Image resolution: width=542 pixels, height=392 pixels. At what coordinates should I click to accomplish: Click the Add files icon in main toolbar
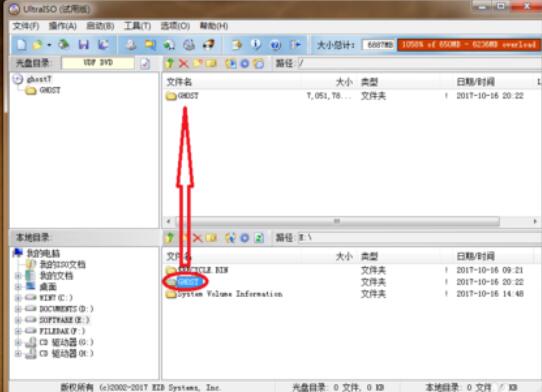coord(236,45)
